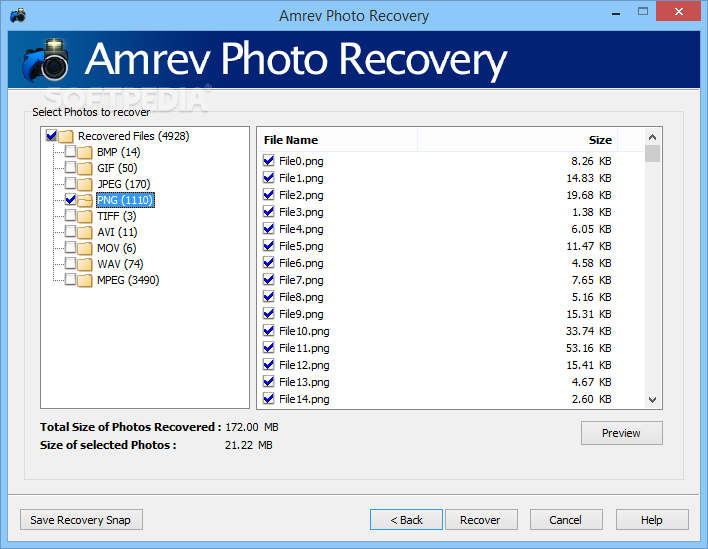The width and height of the screenshot is (708, 549).
Task: Uncheck File10.png checkbox
Action: pos(269,330)
